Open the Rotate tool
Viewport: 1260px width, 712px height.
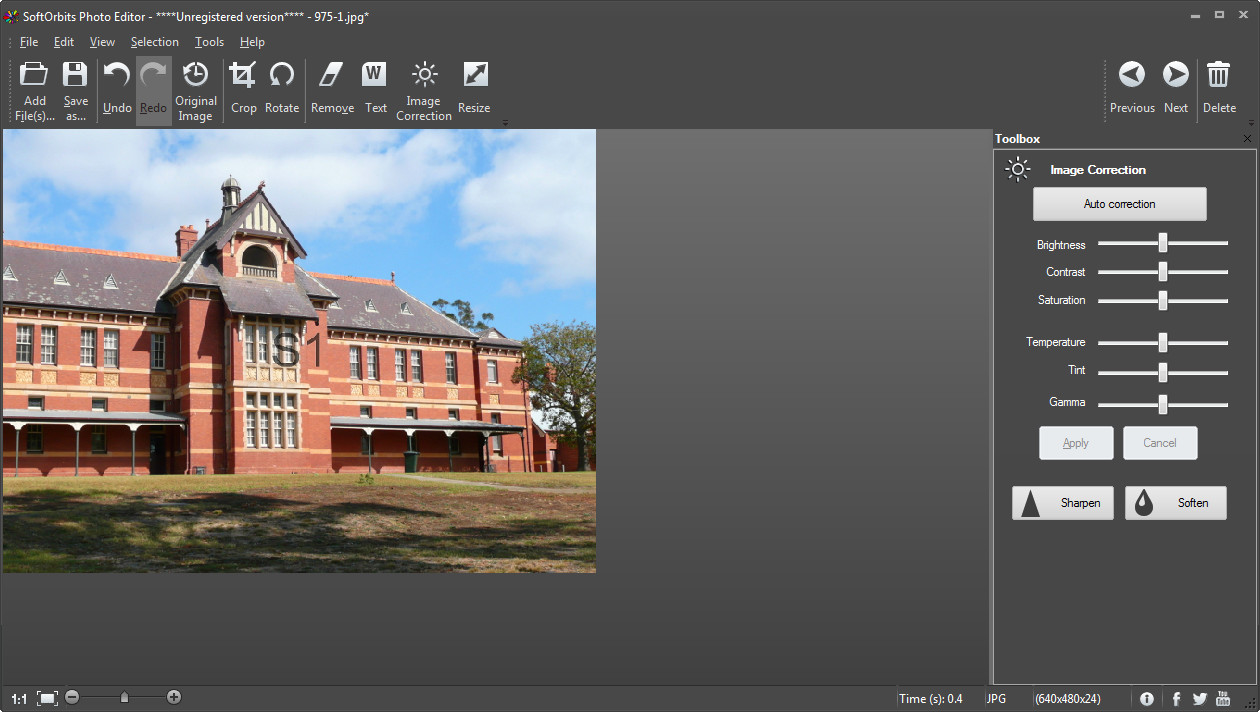(281, 88)
